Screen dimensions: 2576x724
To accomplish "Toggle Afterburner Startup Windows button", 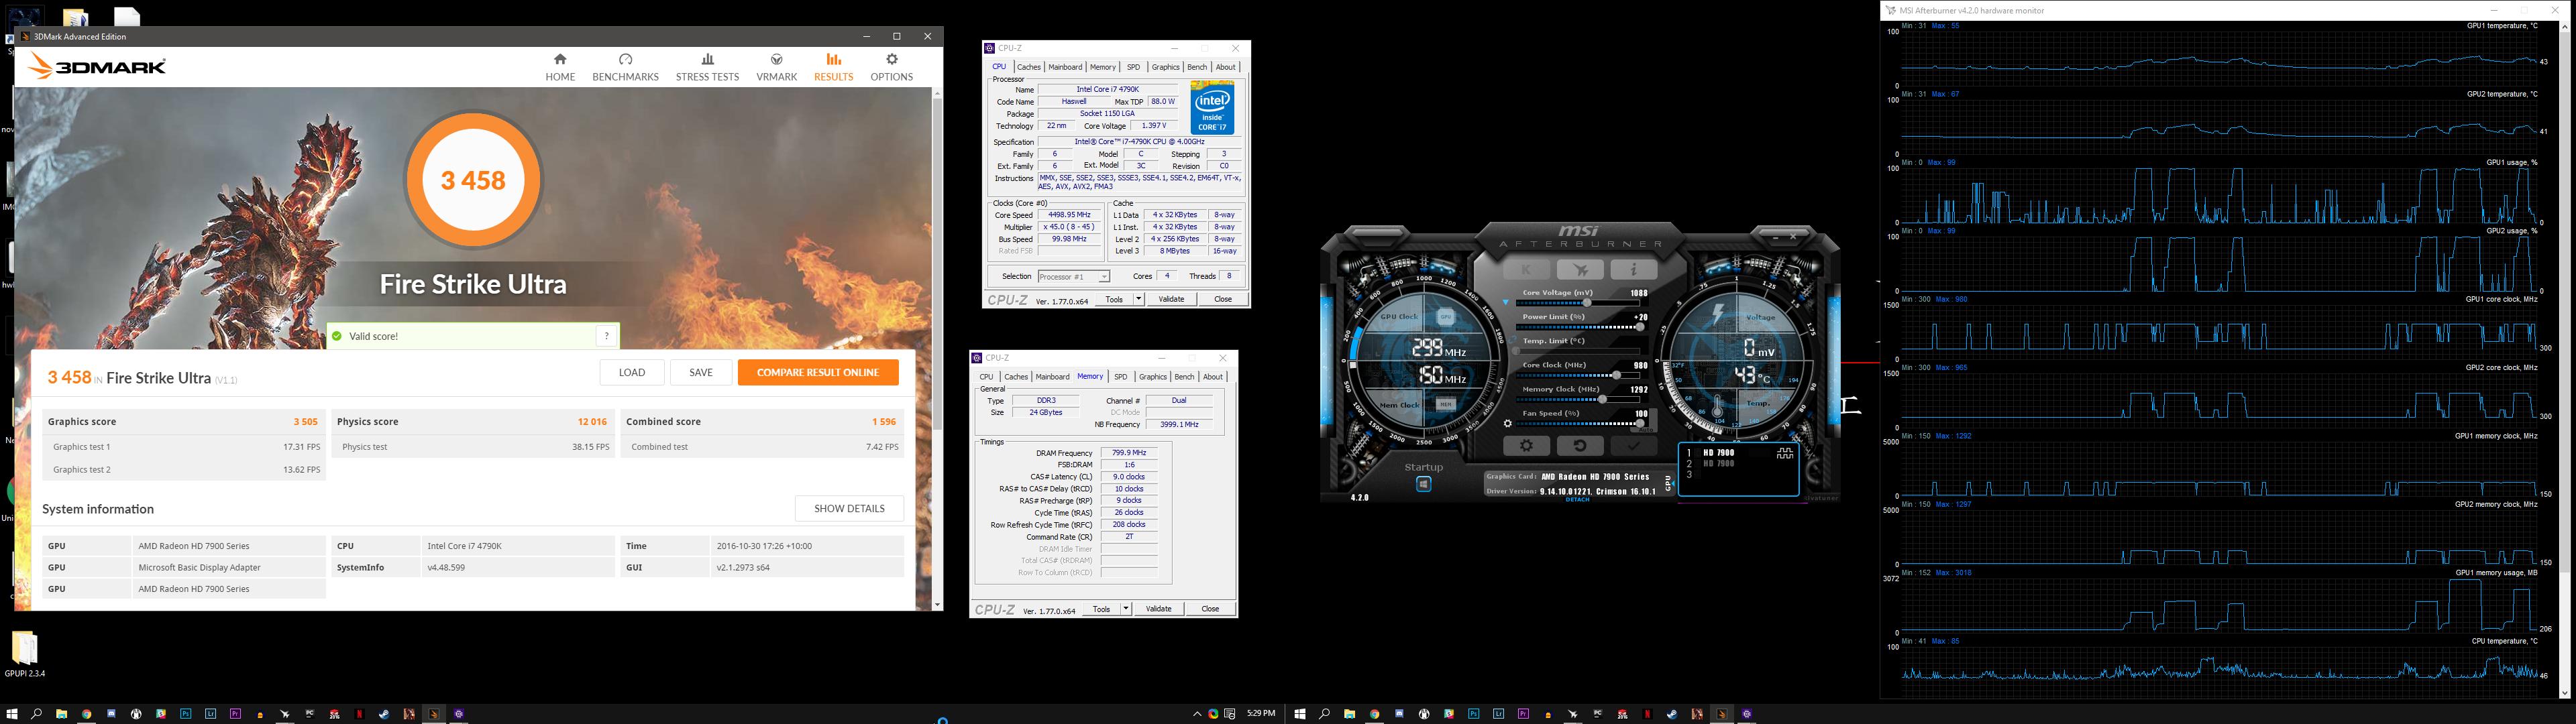I will pyautogui.click(x=1424, y=484).
